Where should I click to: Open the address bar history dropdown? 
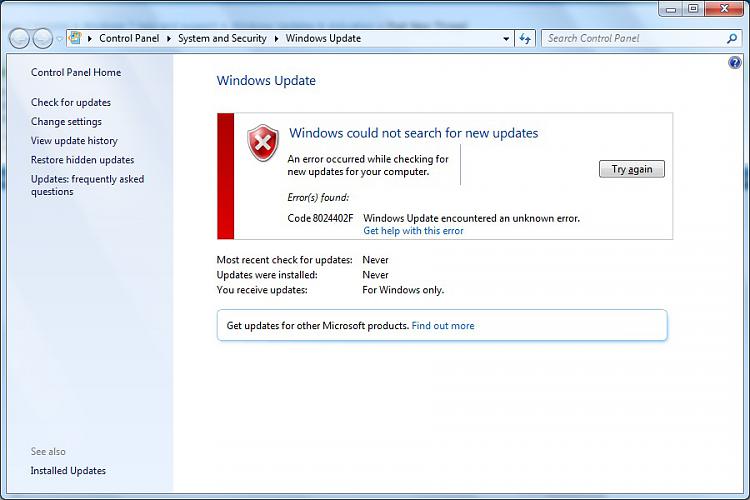tap(506, 39)
